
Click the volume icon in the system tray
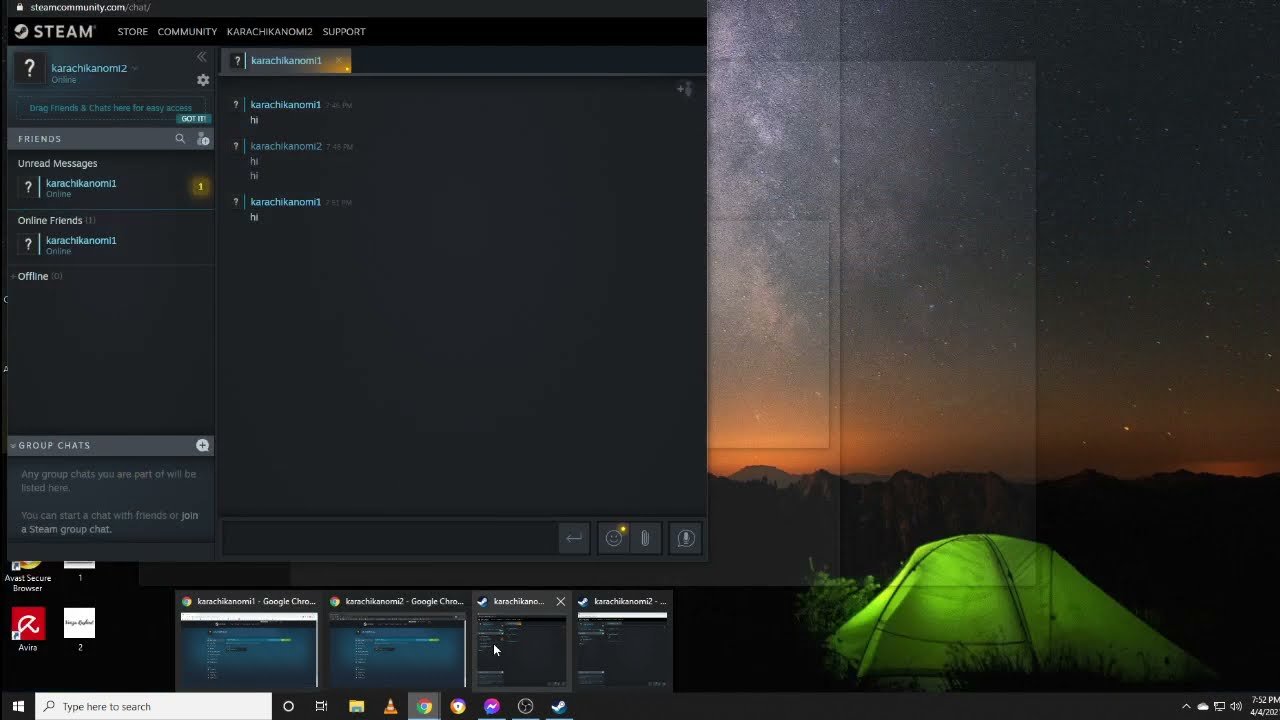coord(1236,706)
